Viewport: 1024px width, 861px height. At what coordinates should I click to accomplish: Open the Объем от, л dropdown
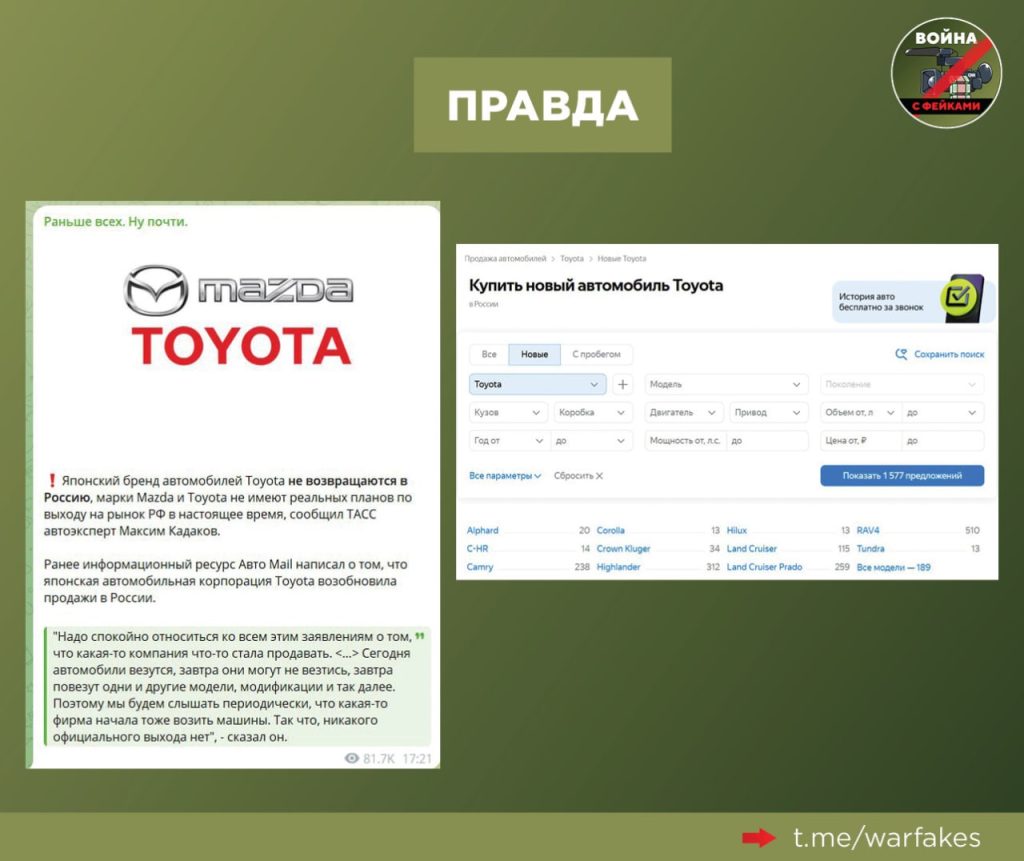tap(860, 412)
